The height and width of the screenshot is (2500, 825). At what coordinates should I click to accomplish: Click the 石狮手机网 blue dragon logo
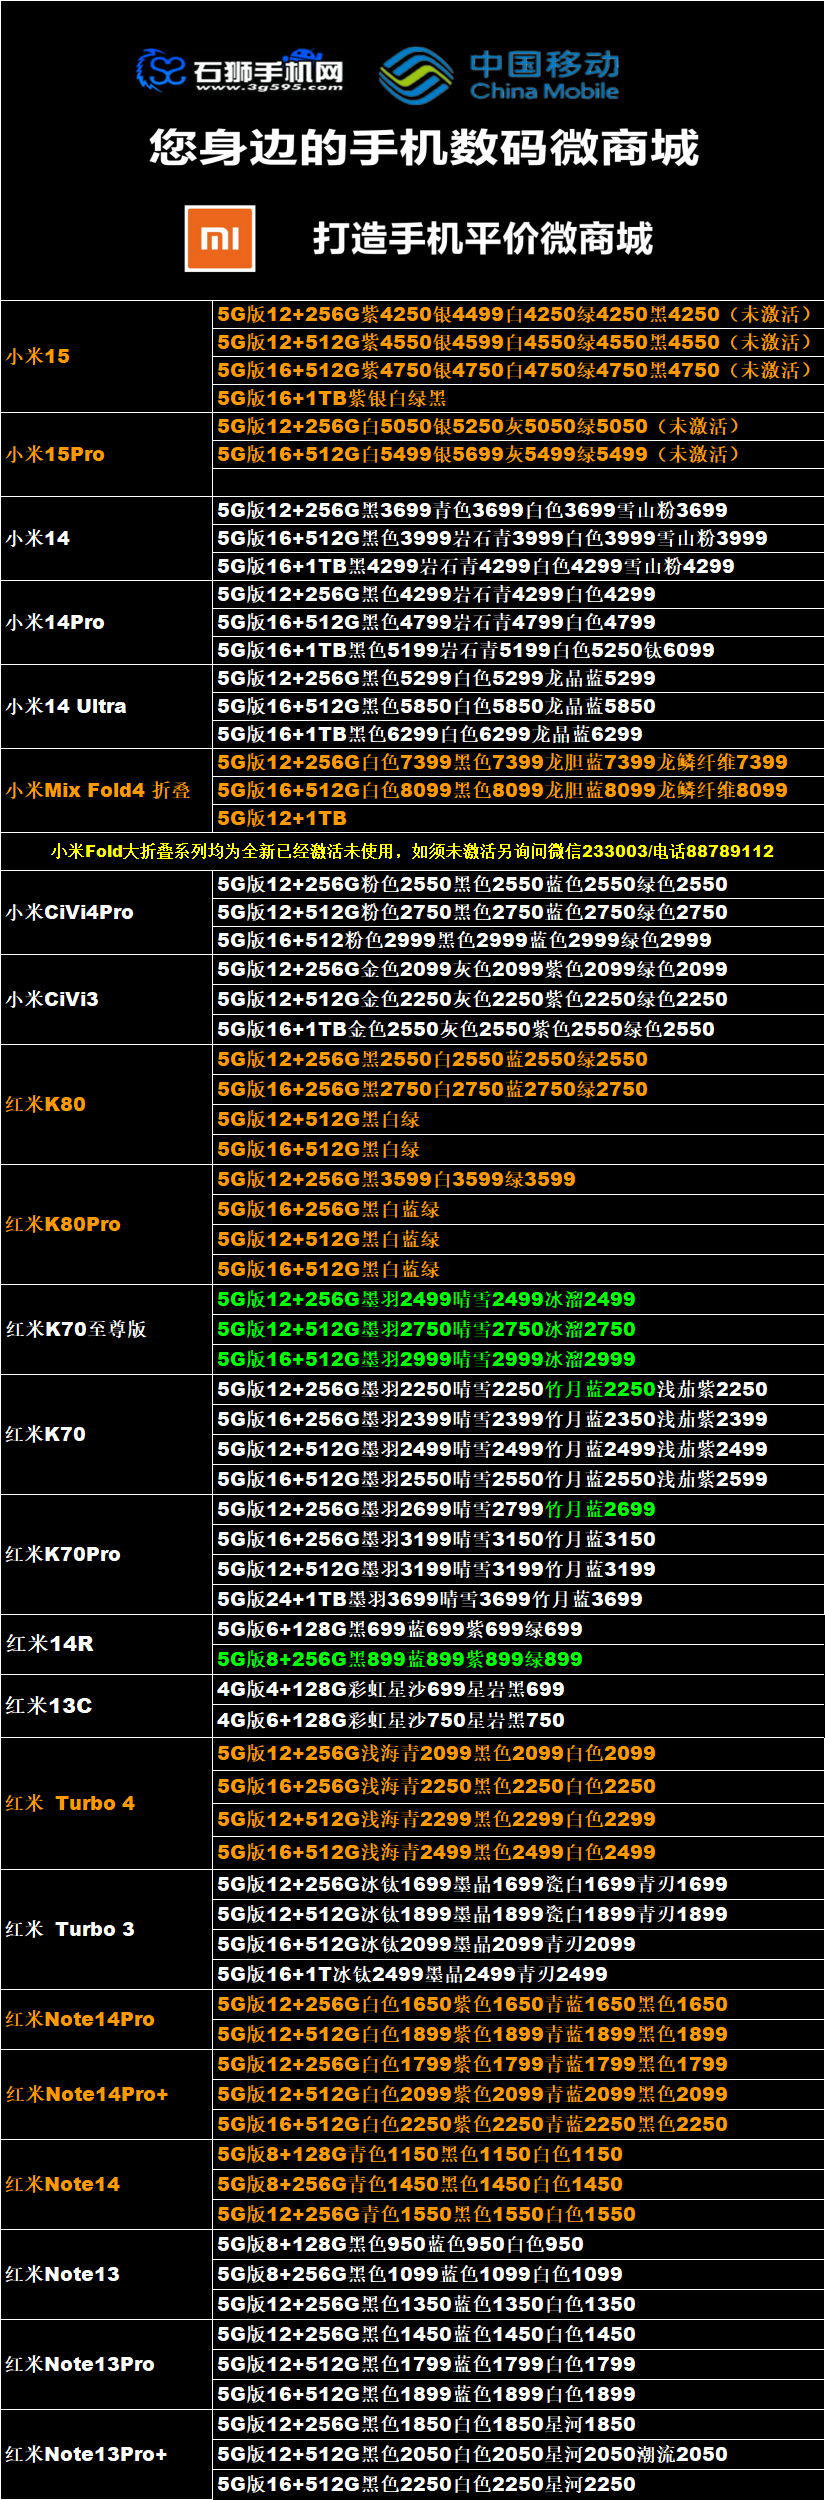point(161,70)
